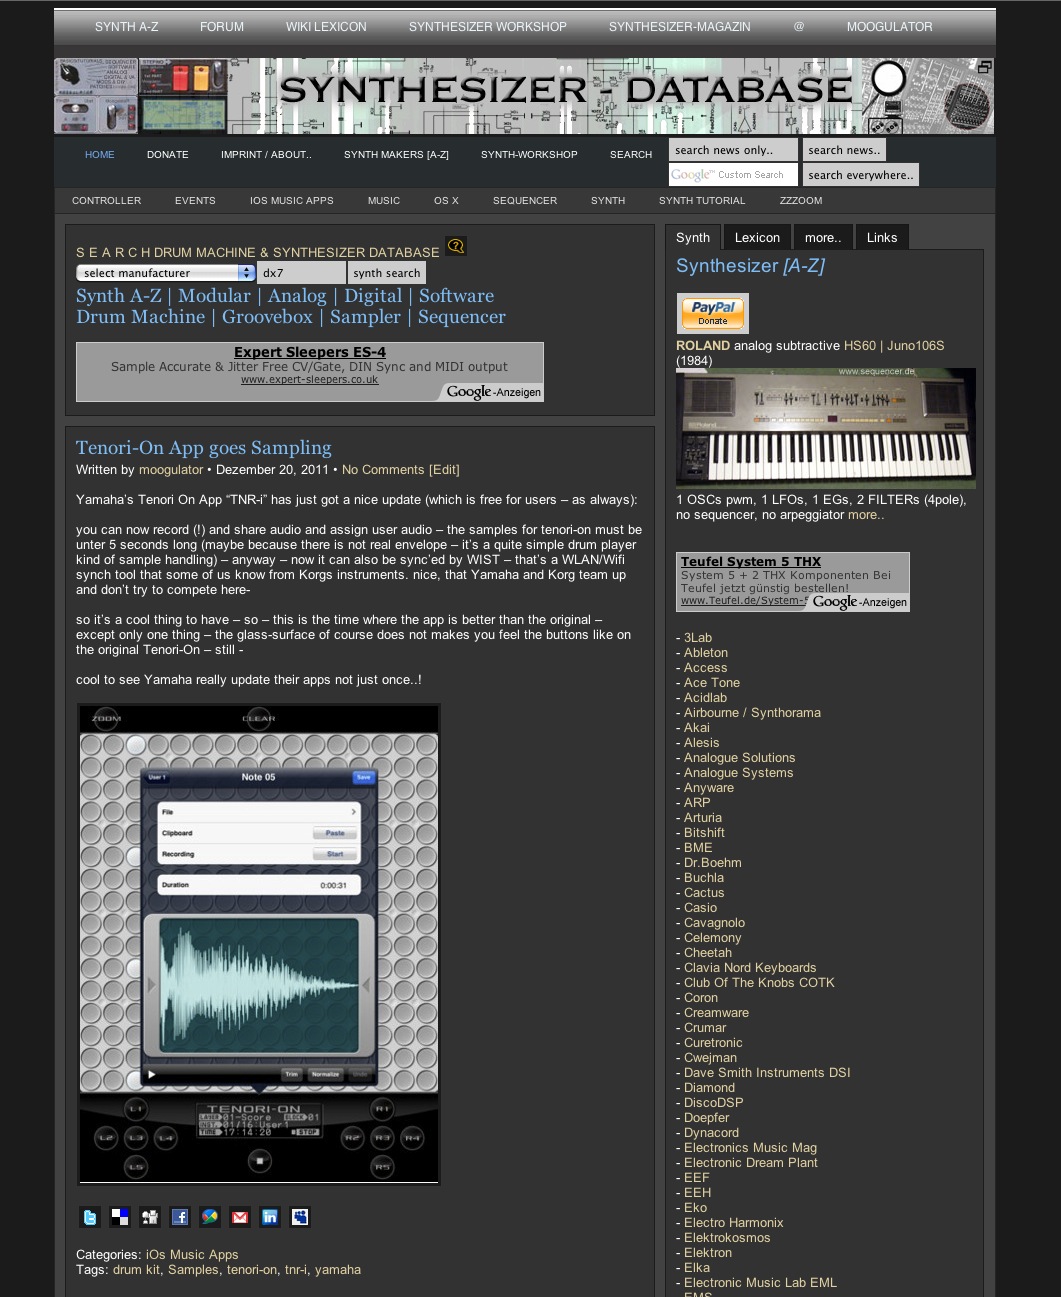Share post on Twitter icon
Image resolution: width=1061 pixels, height=1297 pixels.
pyautogui.click(x=90, y=1217)
